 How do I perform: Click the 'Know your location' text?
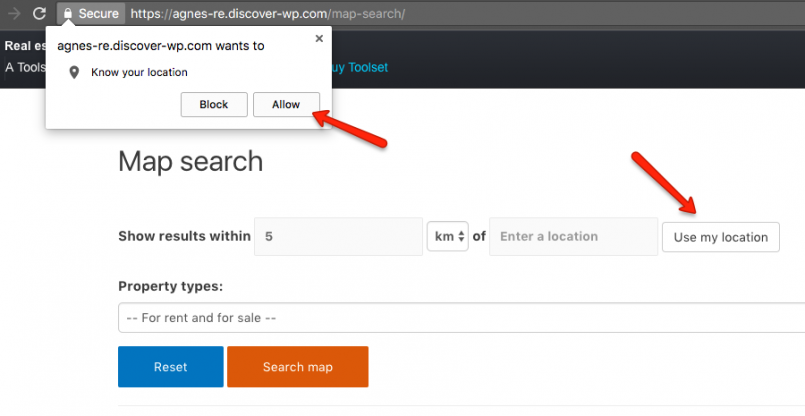click(x=139, y=72)
